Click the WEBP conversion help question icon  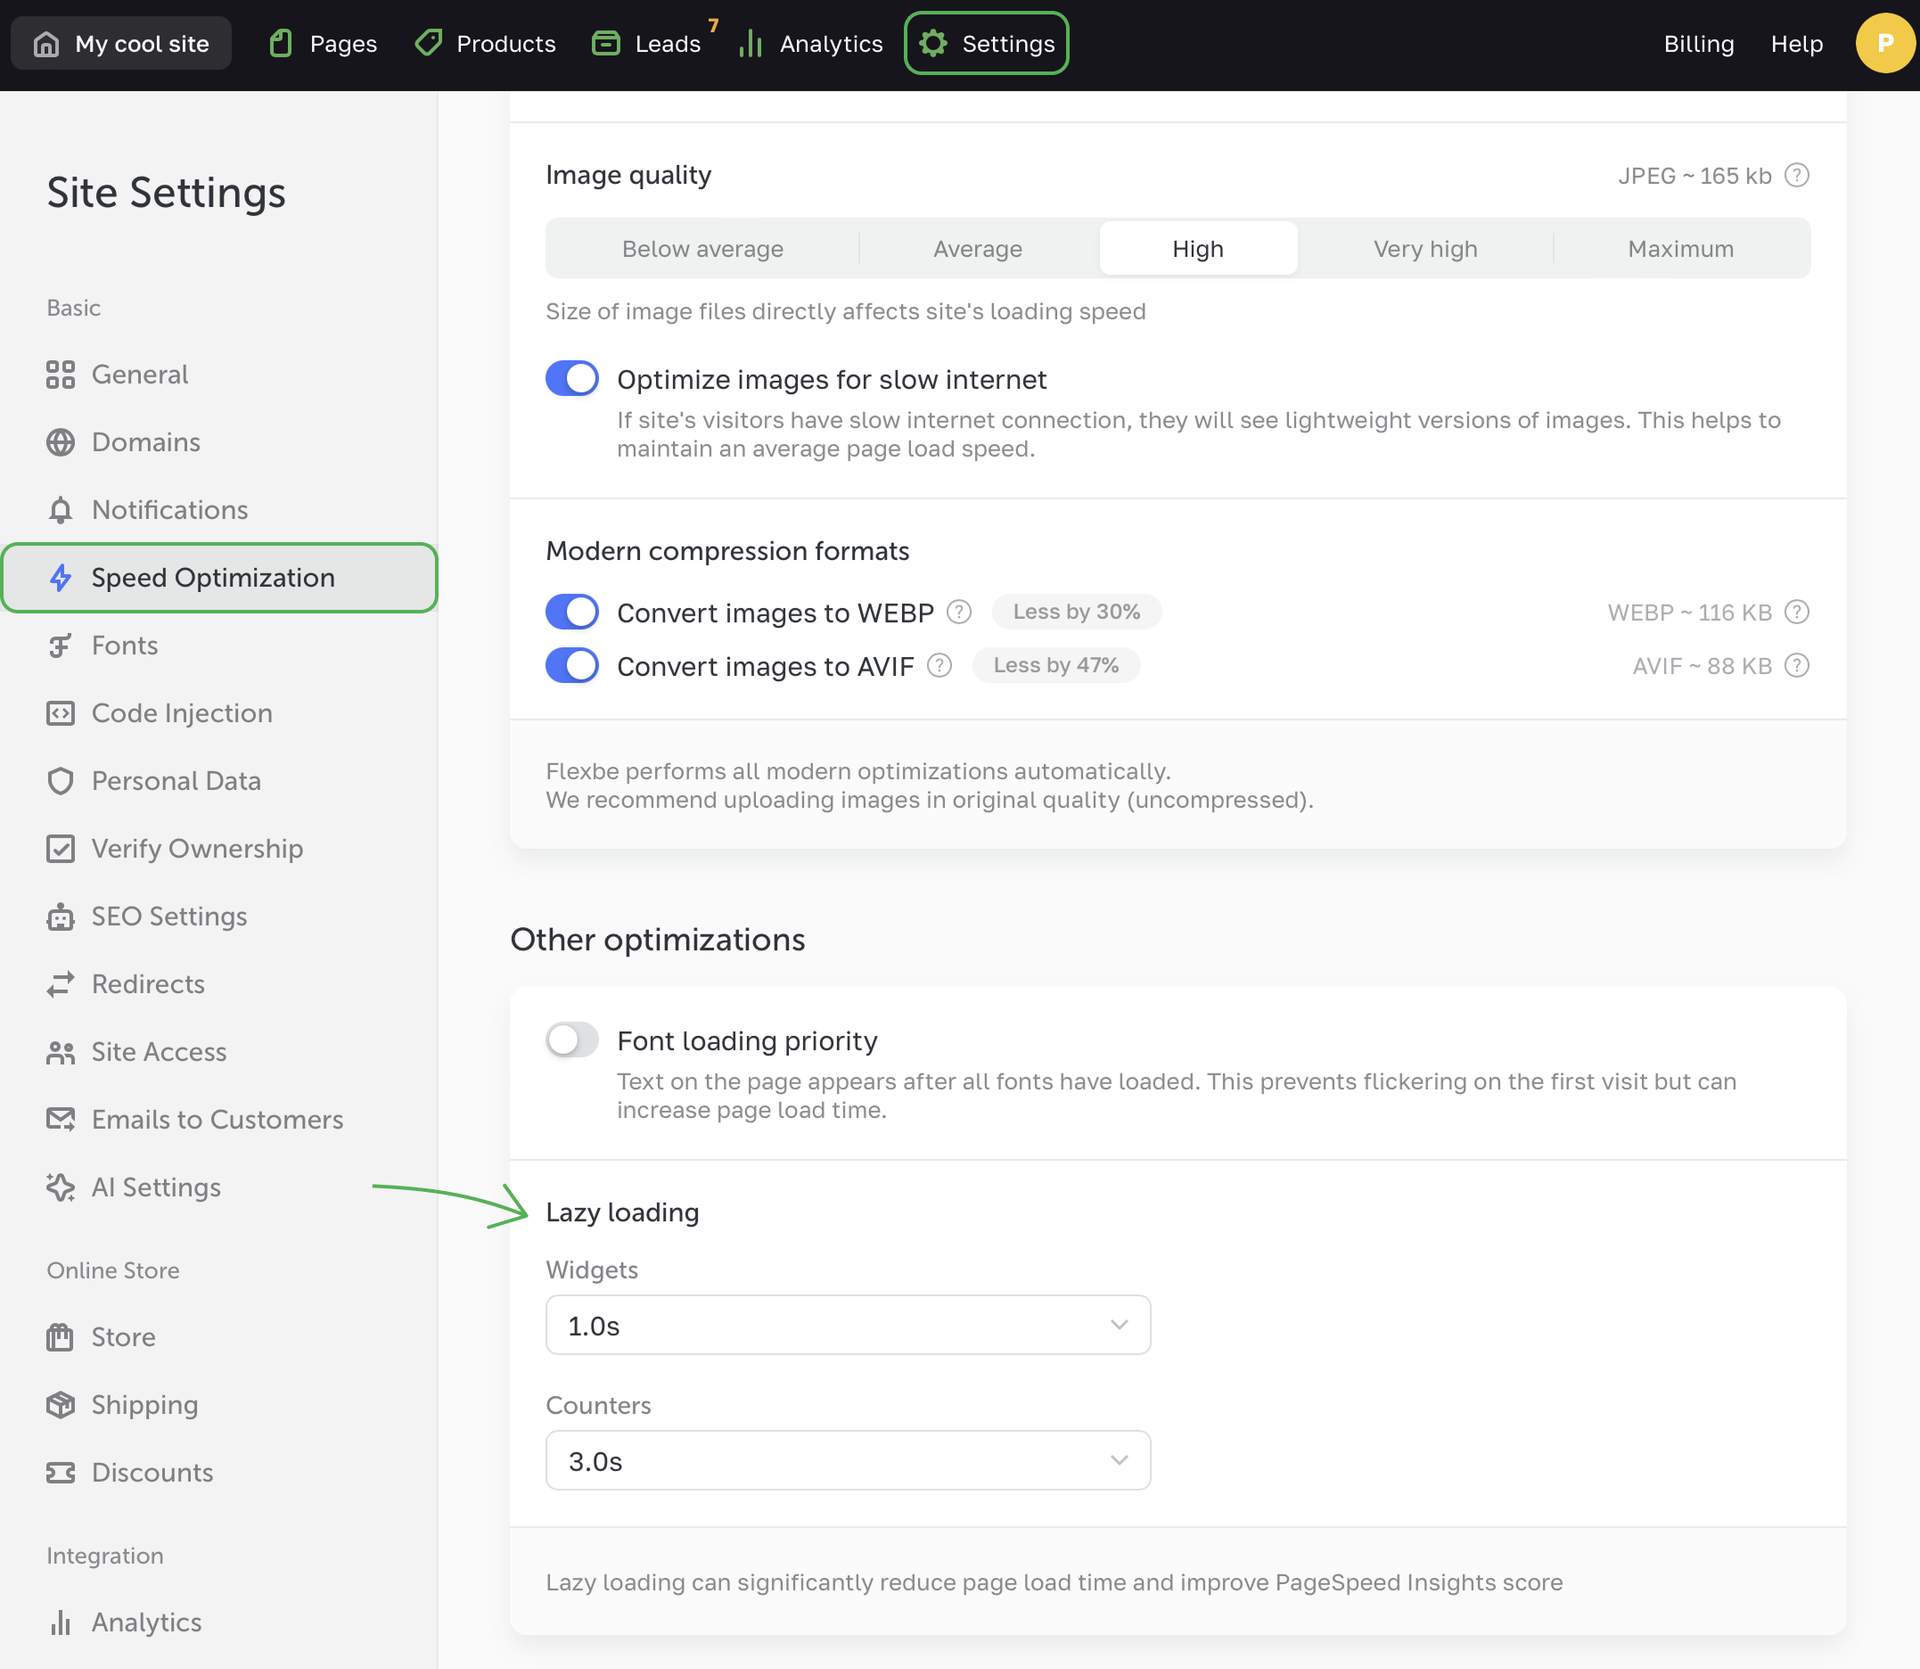[x=958, y=612]
